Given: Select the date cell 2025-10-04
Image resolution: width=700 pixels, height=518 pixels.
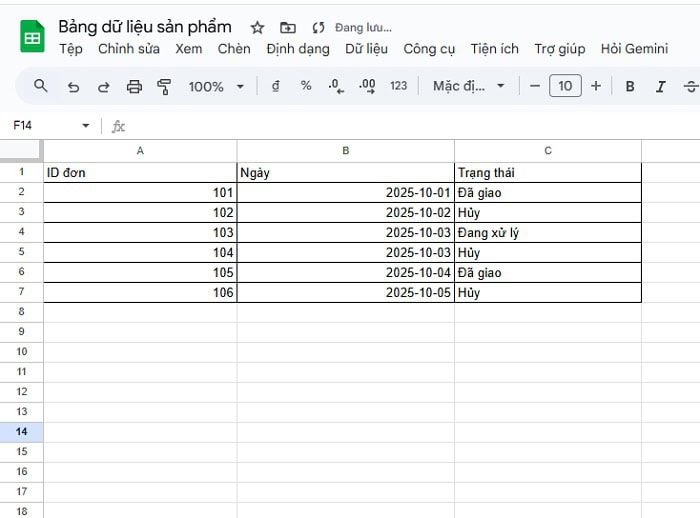Looking at the screenshot, I should pyautogui.click(x=346, y=272).
